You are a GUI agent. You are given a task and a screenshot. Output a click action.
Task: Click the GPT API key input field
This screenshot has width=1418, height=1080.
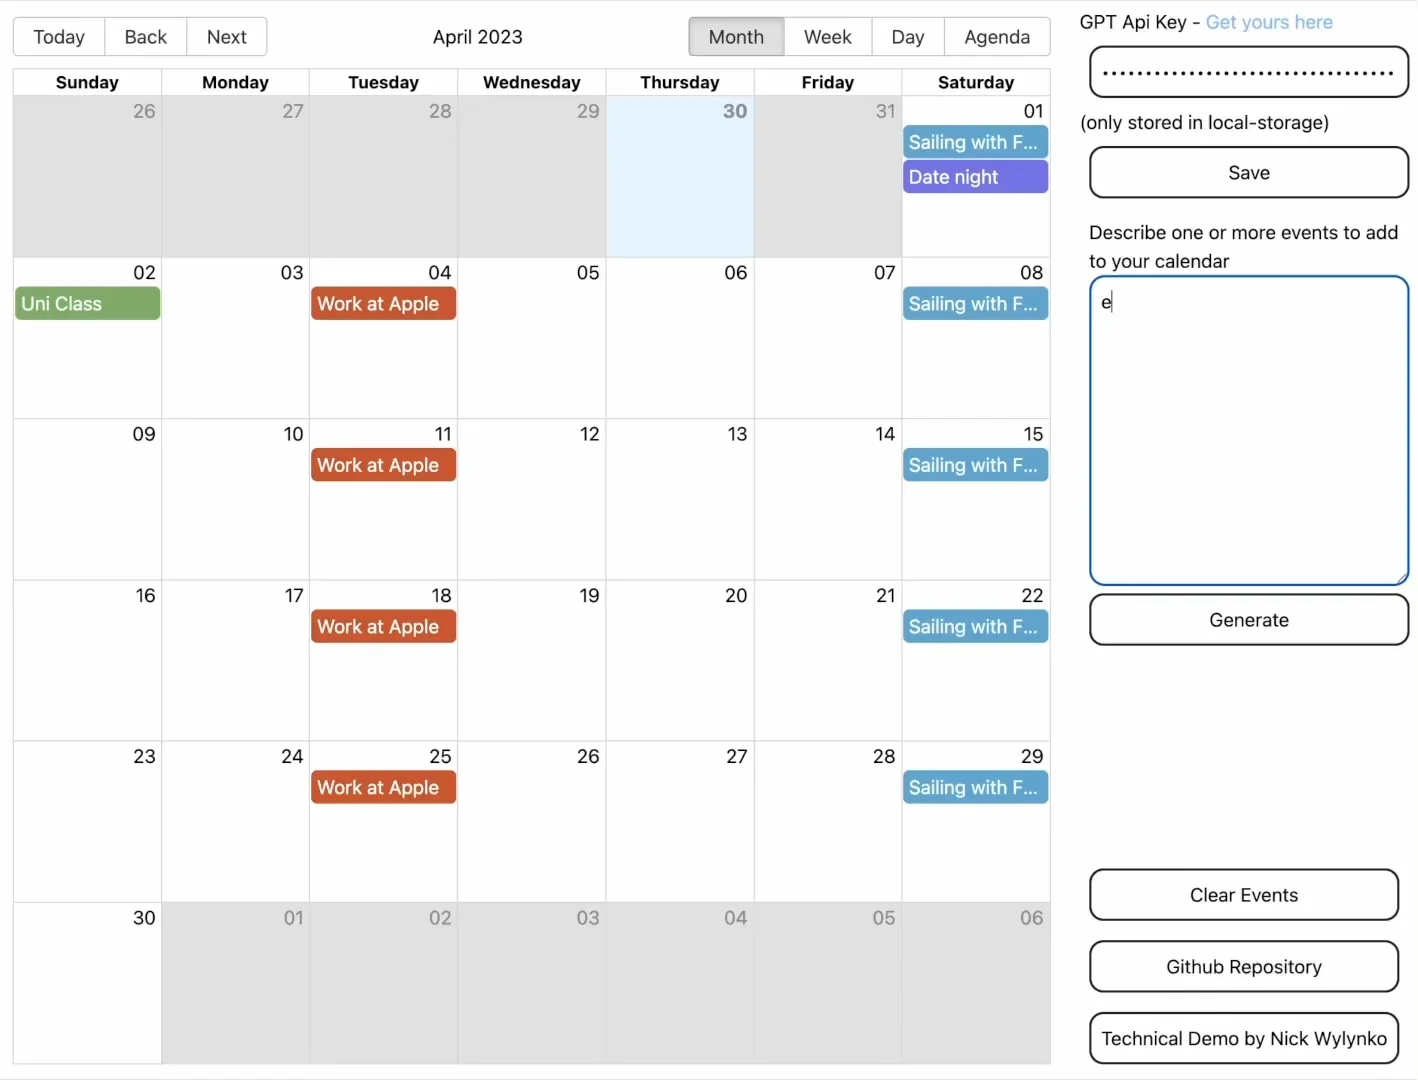coord(1247,71)
